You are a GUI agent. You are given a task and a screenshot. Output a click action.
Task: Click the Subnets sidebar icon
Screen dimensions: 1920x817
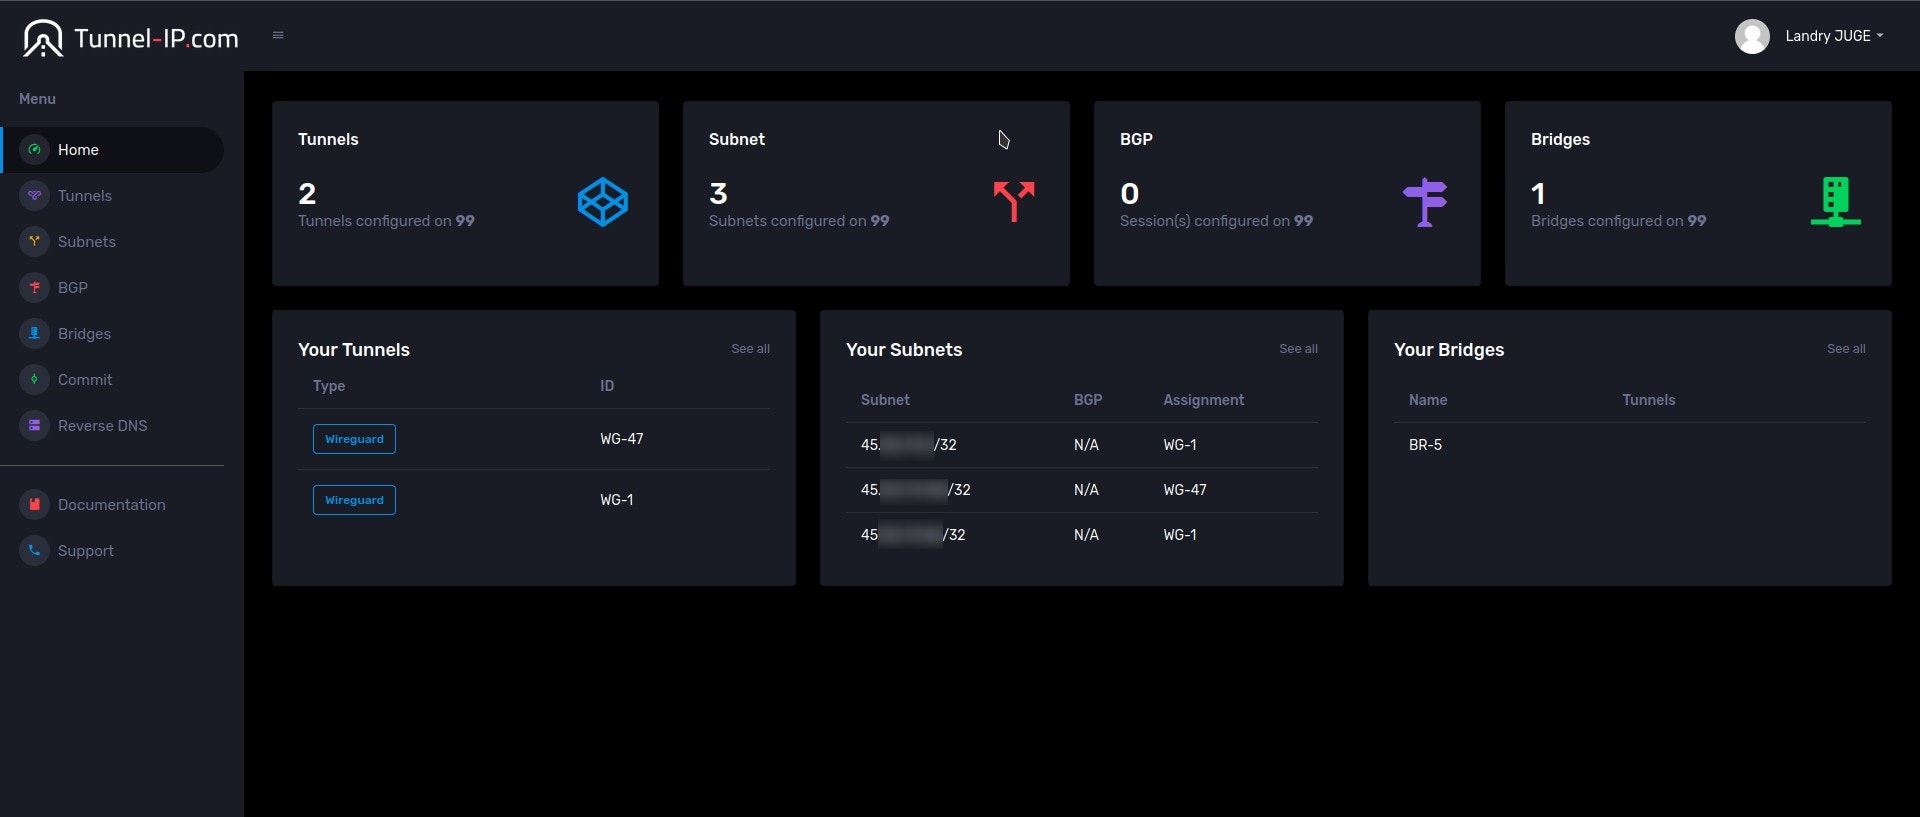34,242
